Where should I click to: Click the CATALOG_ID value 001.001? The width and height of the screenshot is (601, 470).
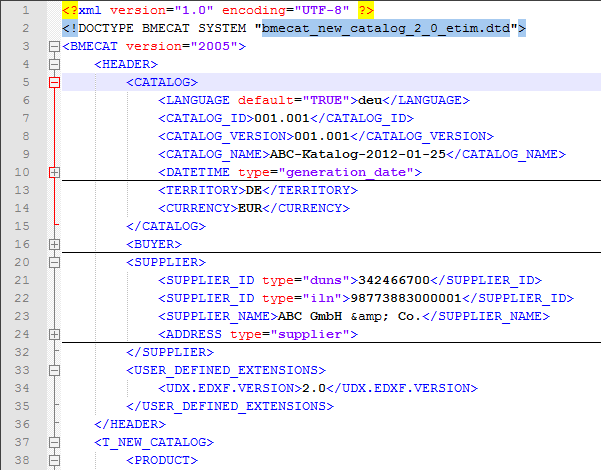pyautogui.click(x=282, y=118)
